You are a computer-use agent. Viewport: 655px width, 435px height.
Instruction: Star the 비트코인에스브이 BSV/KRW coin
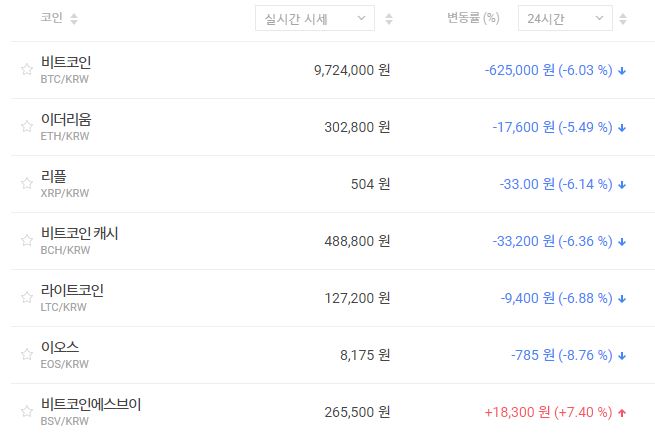point(27,412)
